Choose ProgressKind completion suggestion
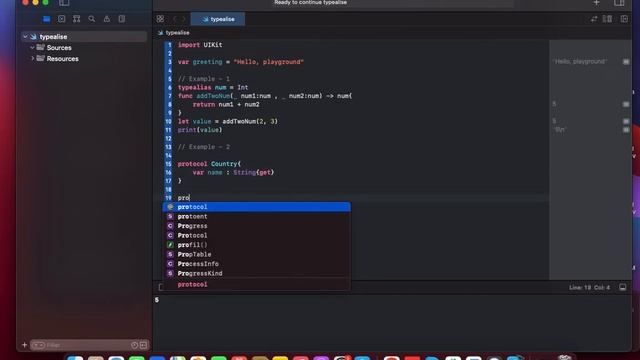Image resolution: width=640 pixels, height=360 pixels. tap(256, 273)
